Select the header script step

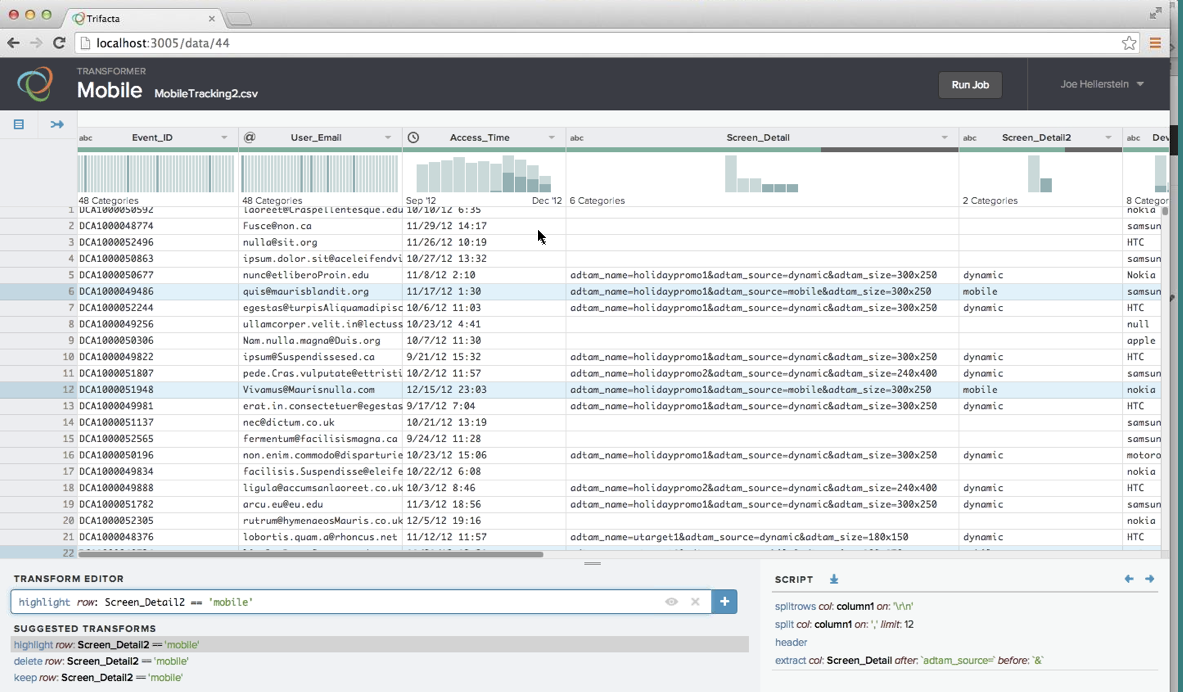(x=791, y=642)
